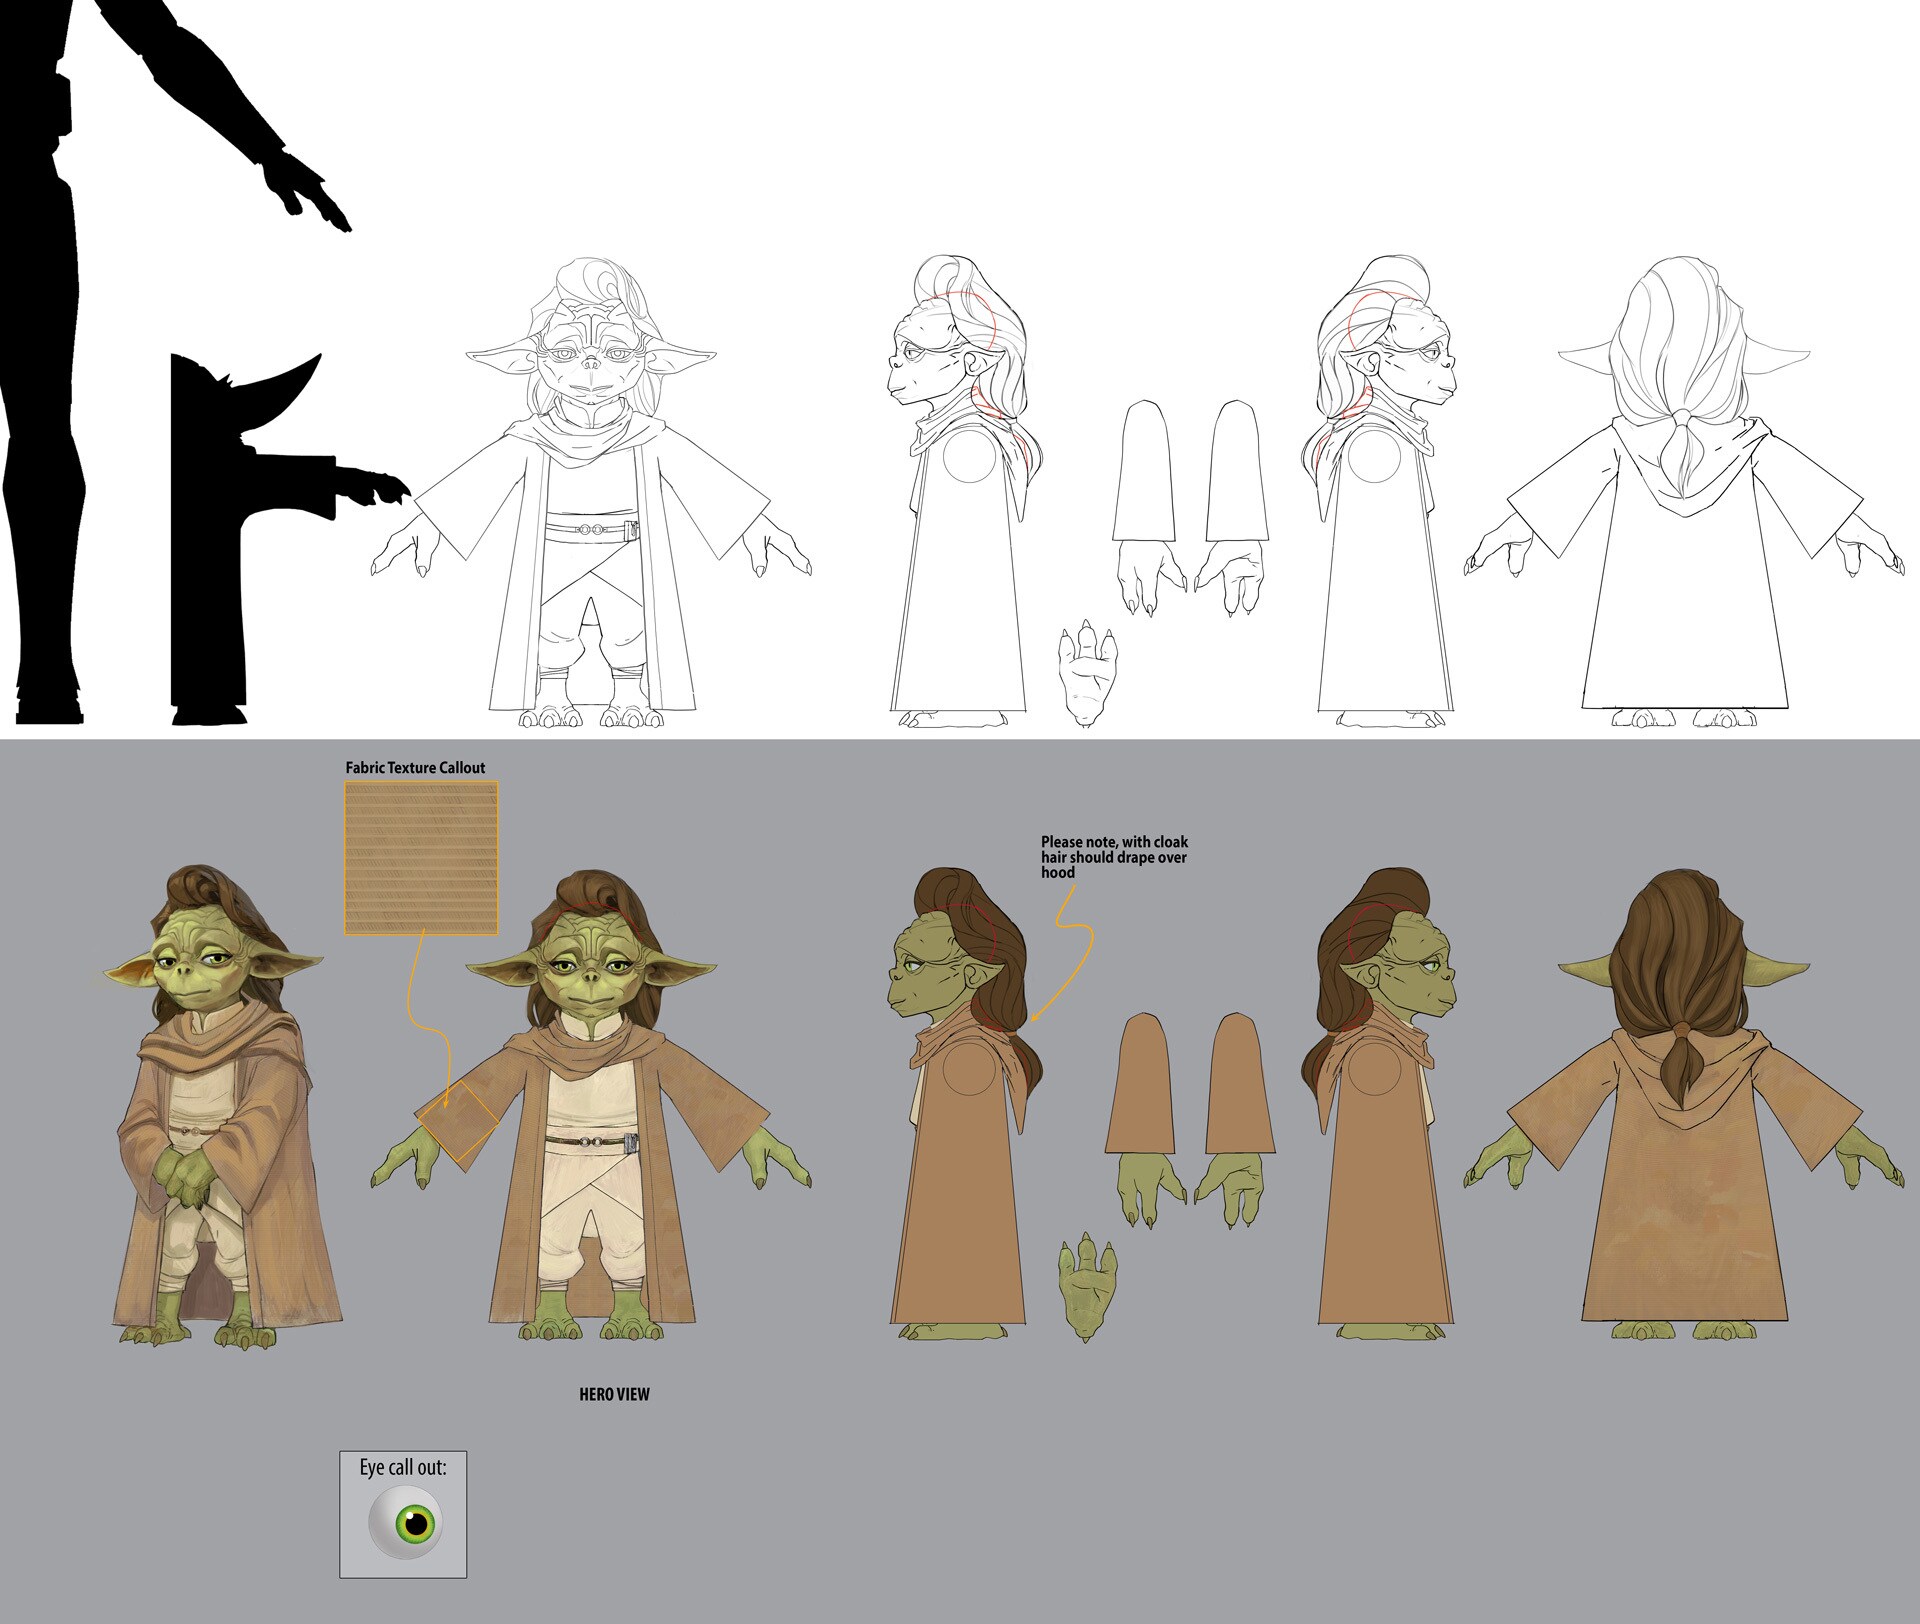Viewport: 1920px width, 1624px height.
Task: Select the colored back view figure
Action: (1685, 1104)
